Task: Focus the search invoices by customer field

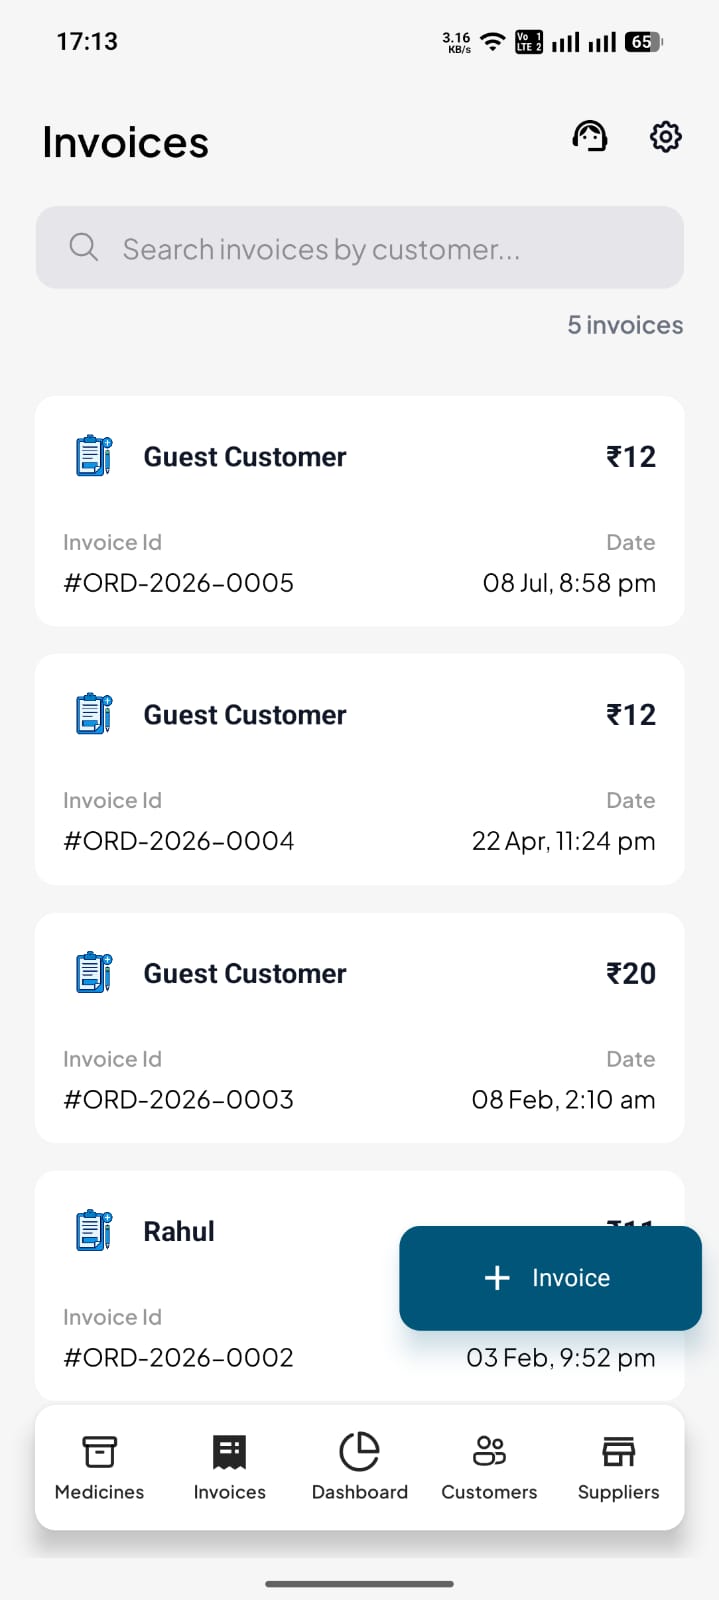Action: pyautogui.click(x=360, y=247)
